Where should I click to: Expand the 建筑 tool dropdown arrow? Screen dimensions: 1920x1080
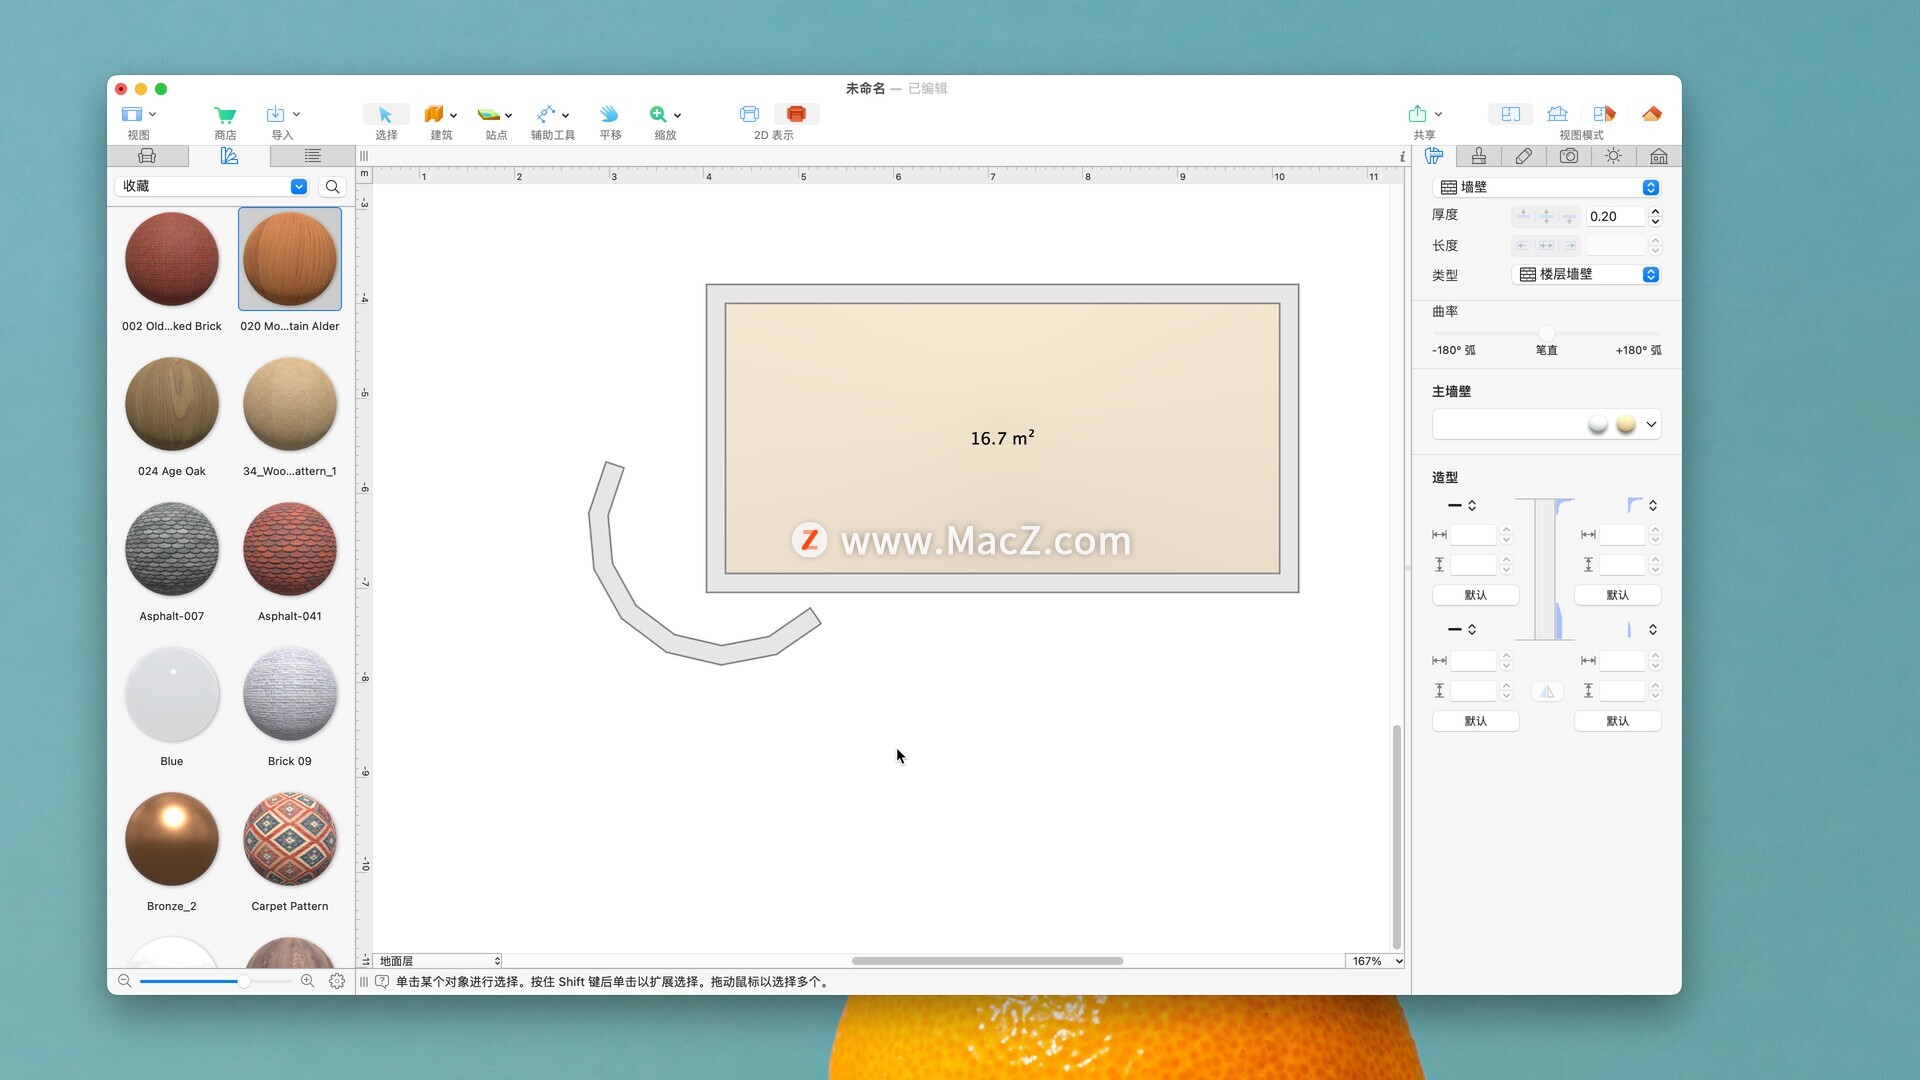(454, 115)
